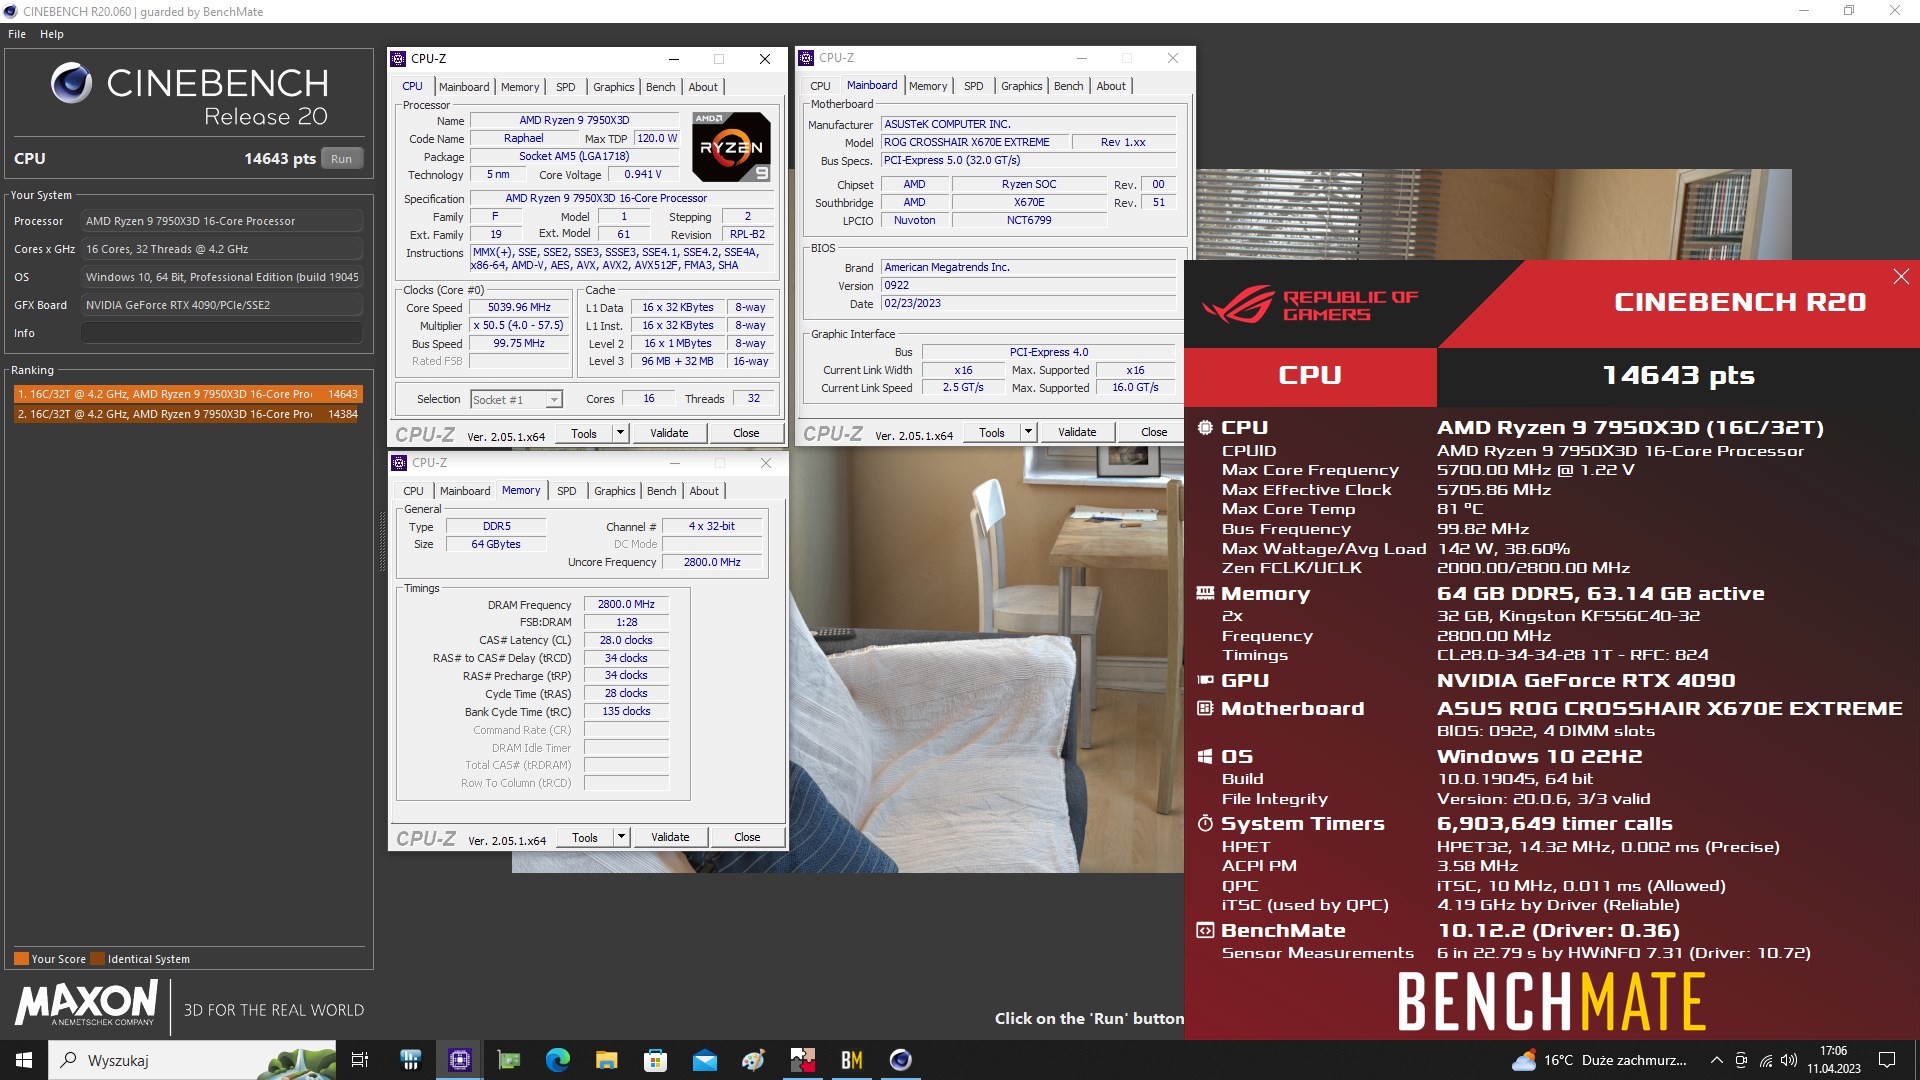The image size is (1920, 1080).
Task: Open About tab in Mainboard CPU-Z window
Action: point(1111,86)
